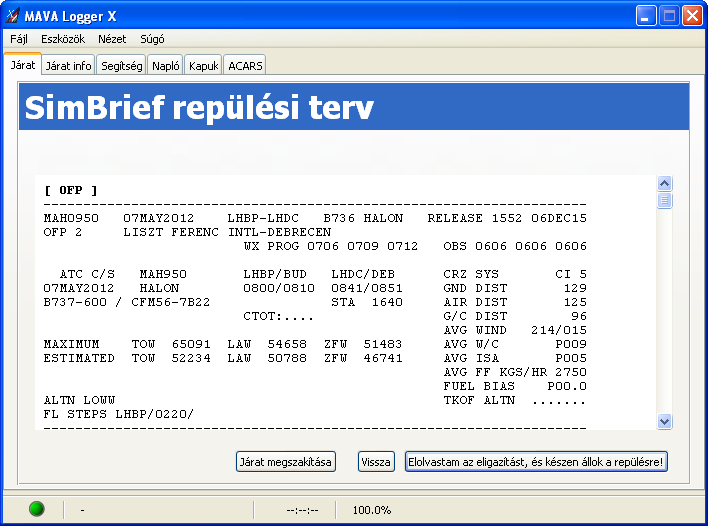Click the 'OBS 0606 0606 0606' text
The height and width of the screenshot is (526, 708).
pyautogui.click(x=515, y=246)
